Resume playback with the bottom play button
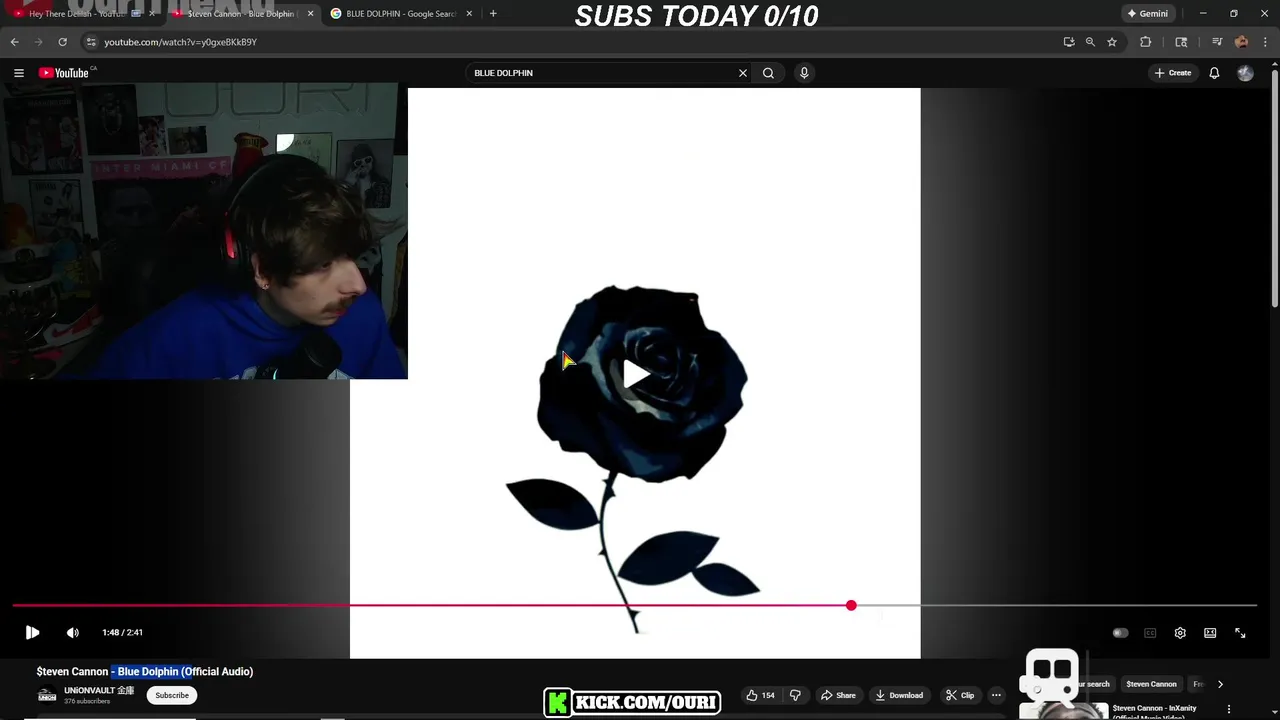This screenshot has width=1280, height=720. (32, 632)
